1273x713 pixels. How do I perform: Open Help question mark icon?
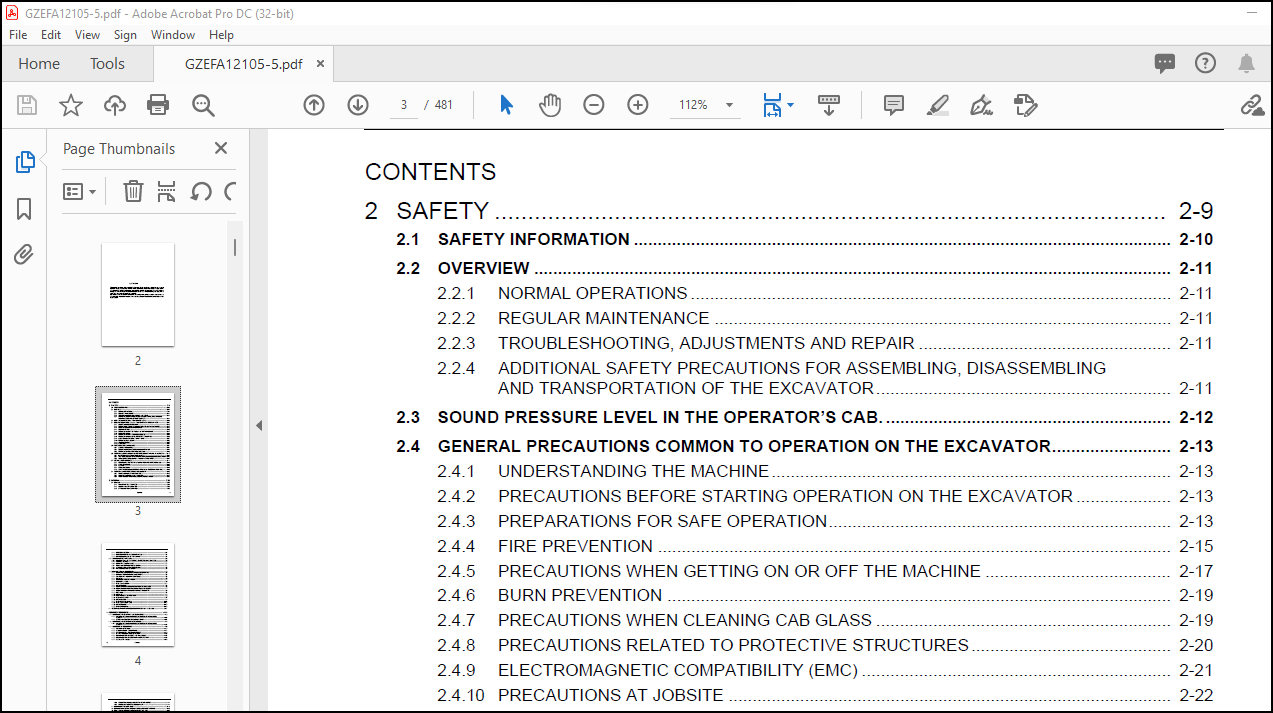point(1205,63)
